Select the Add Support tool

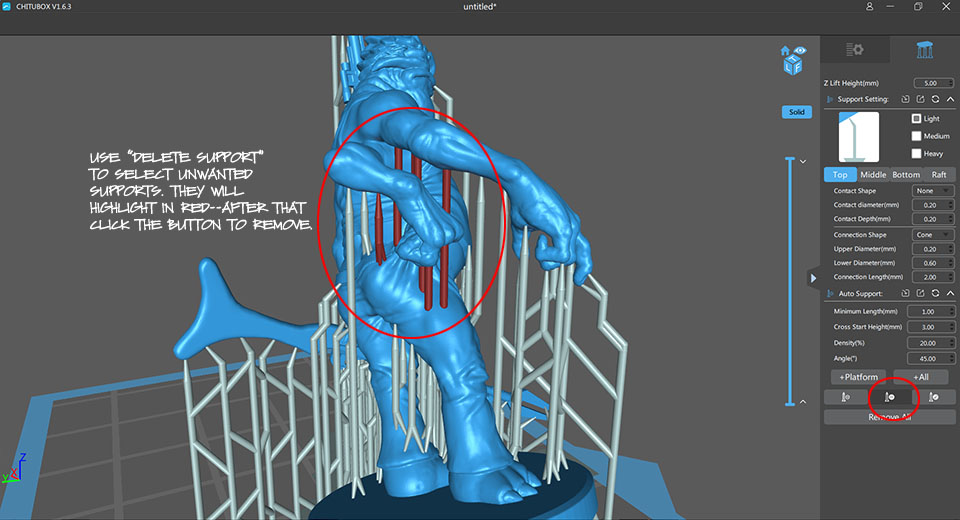pos(845,397)
